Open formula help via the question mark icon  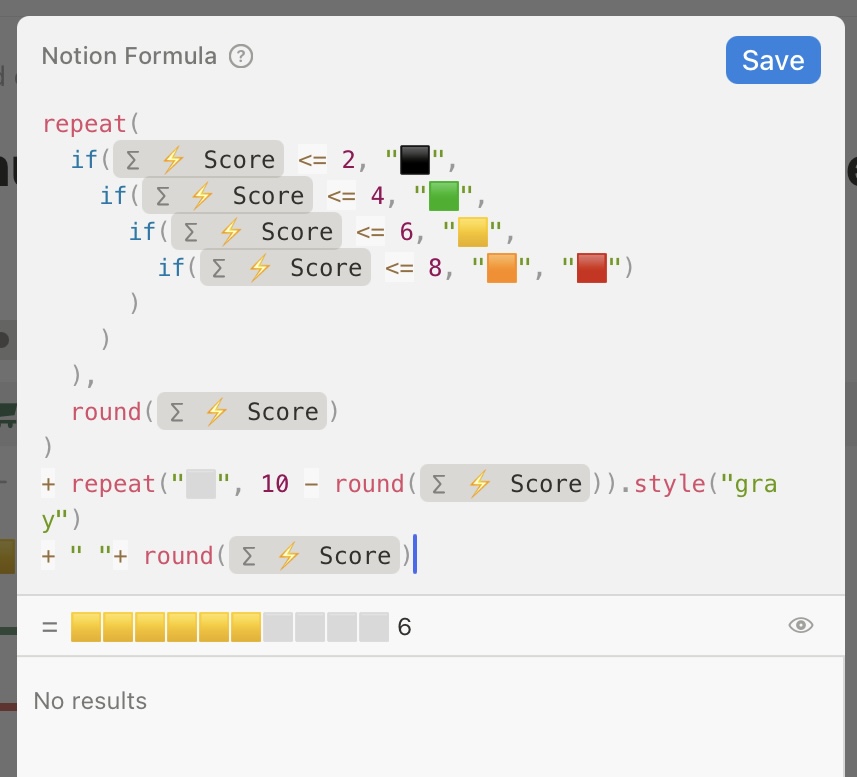coord(240,57)
